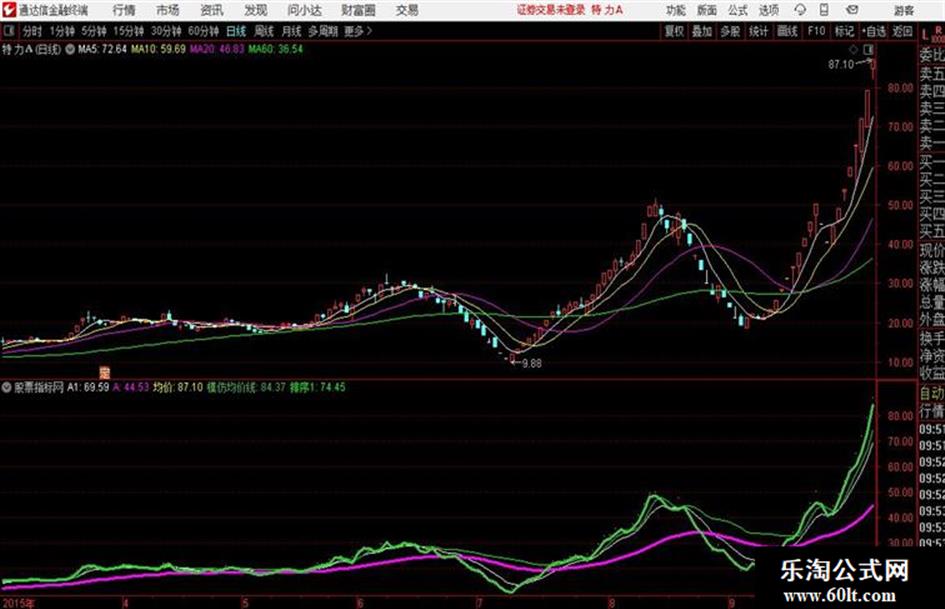Select the 月线 monthly chart tab
This screenshot has width=945, height=609.
pos(292,31)
